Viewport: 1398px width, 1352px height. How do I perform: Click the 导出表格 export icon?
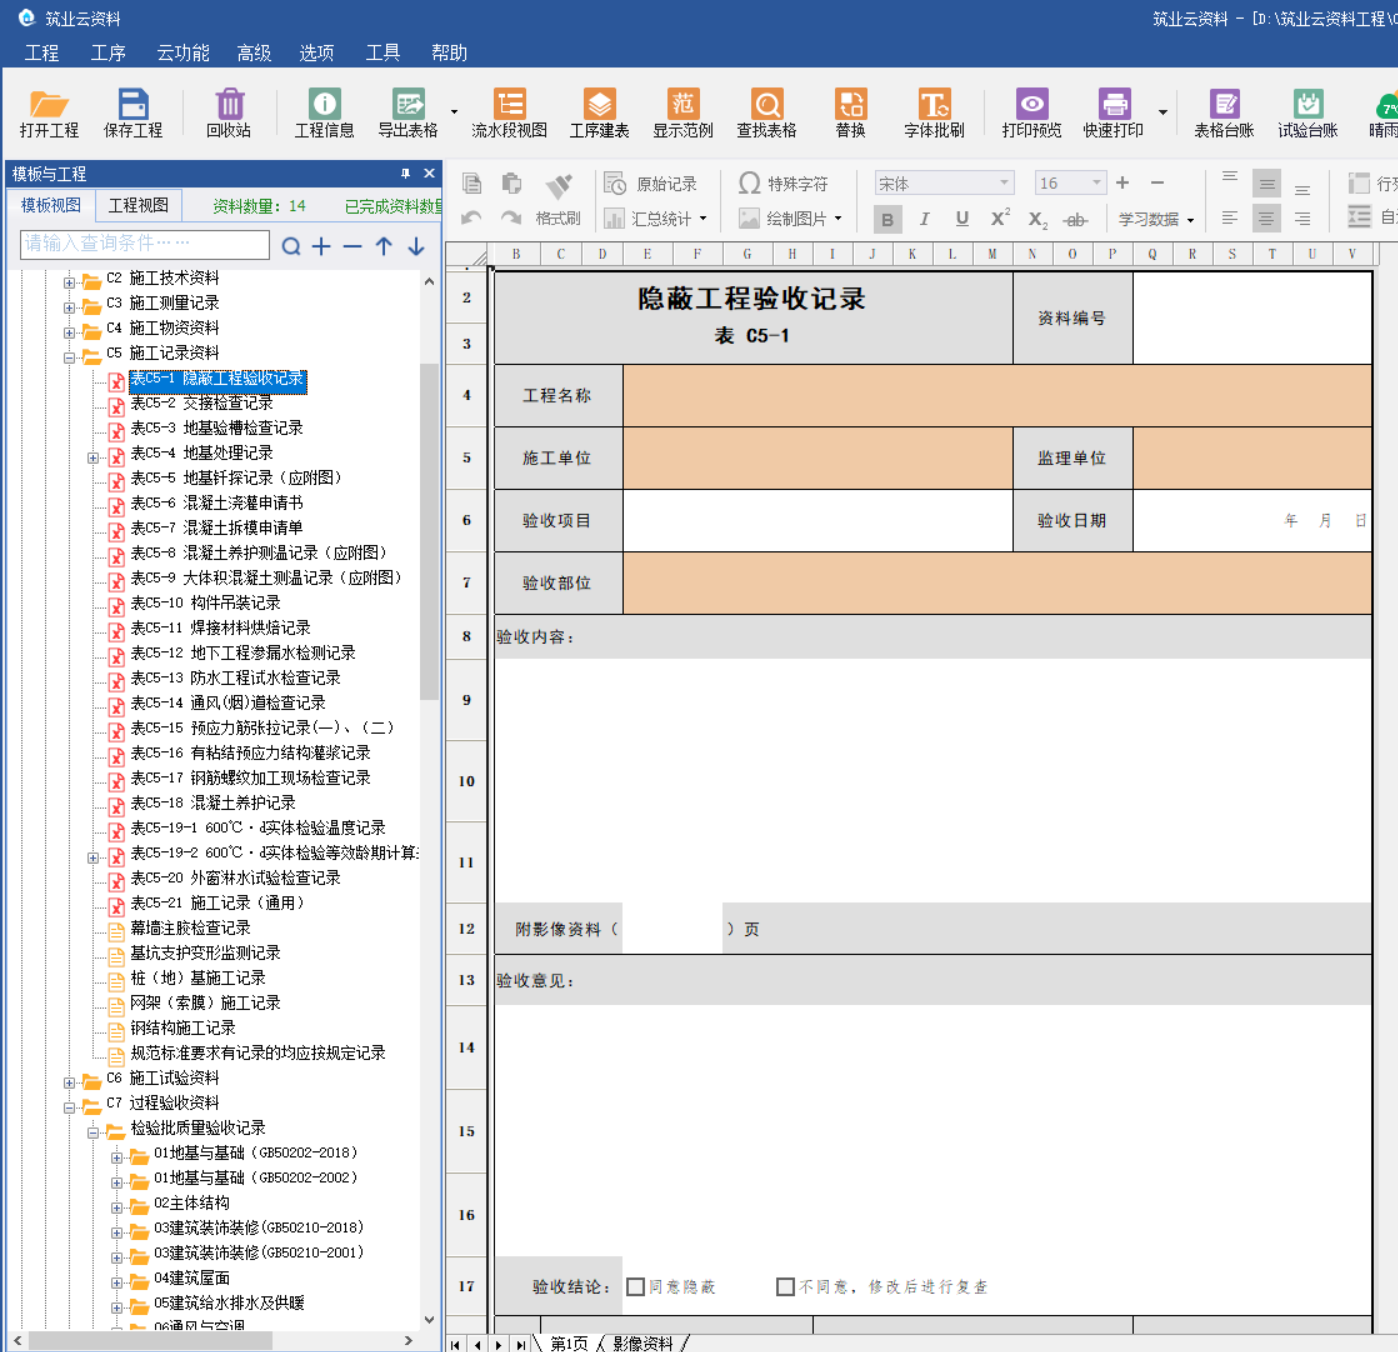(x=408, y=113)
